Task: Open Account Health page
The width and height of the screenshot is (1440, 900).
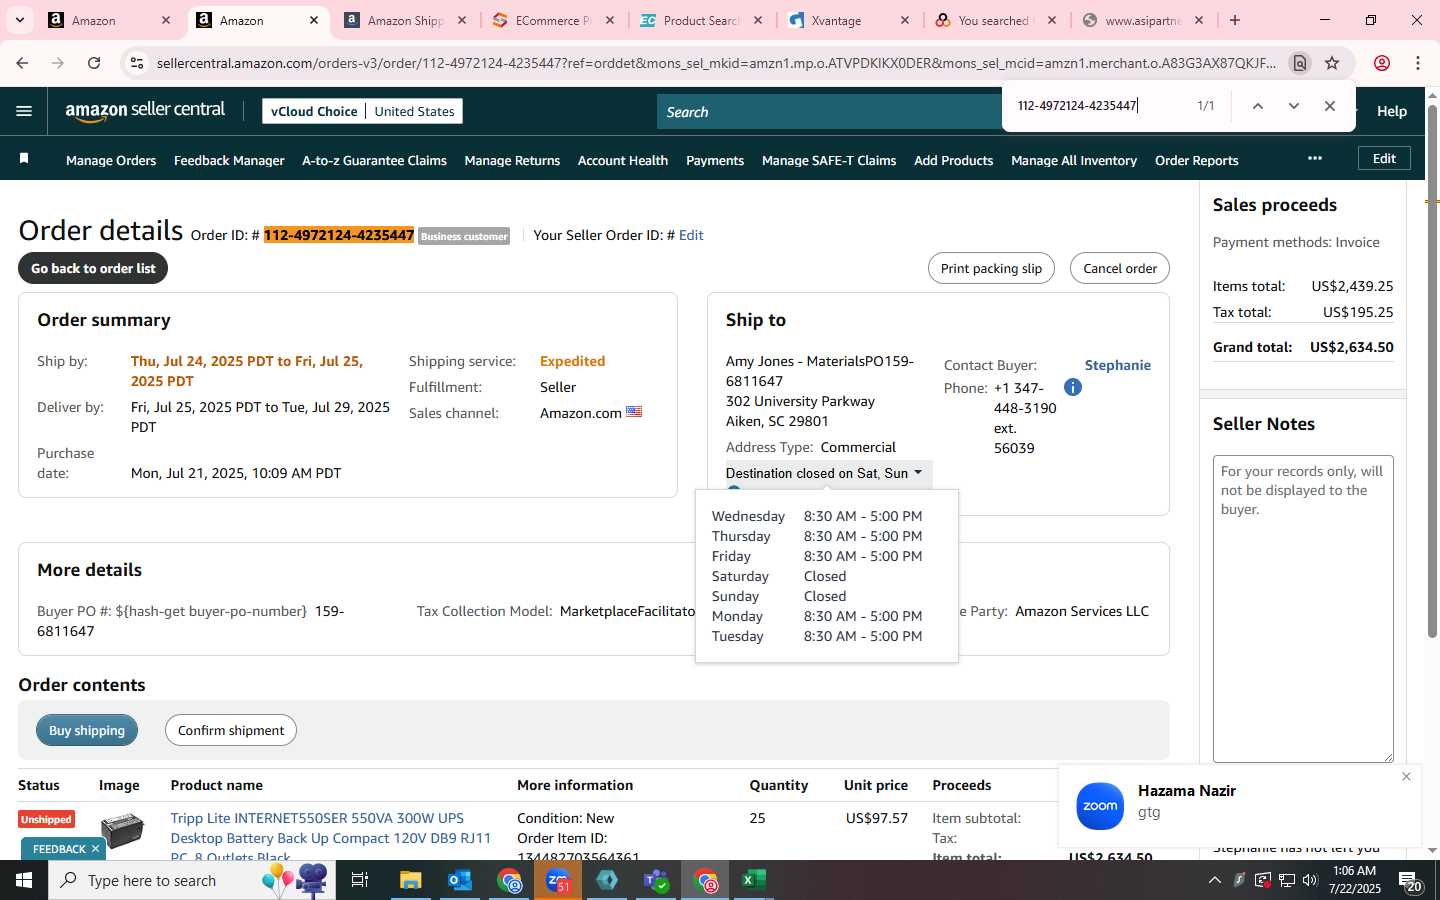Action: tap(623, 160)
